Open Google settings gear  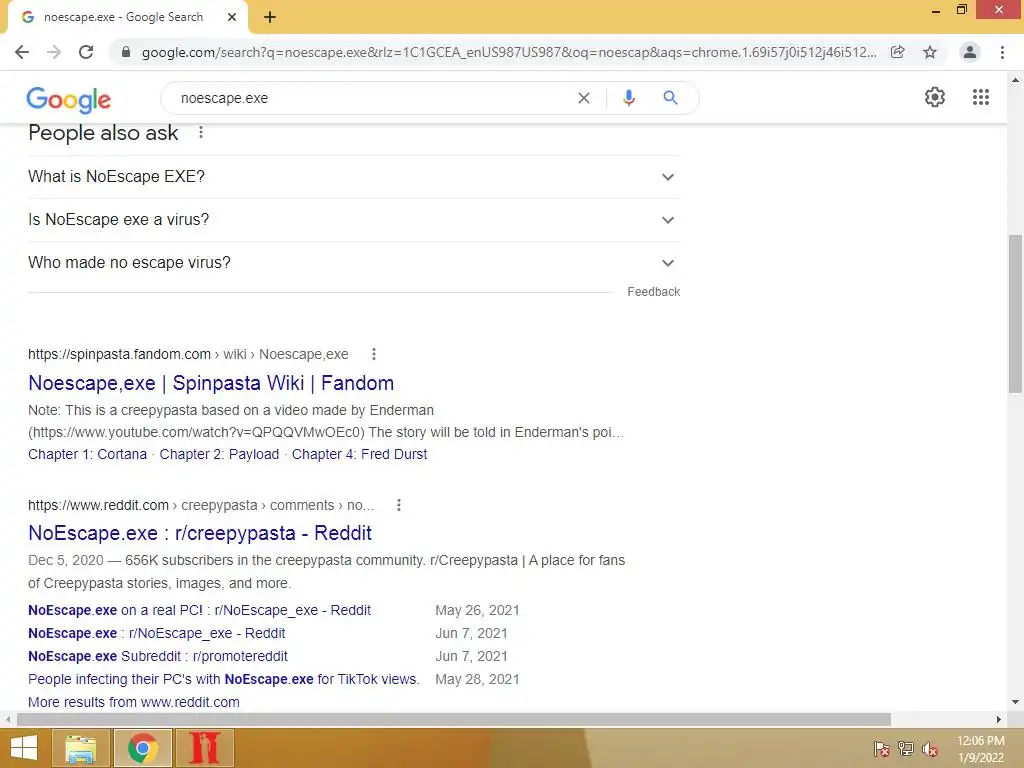[935, 97]
